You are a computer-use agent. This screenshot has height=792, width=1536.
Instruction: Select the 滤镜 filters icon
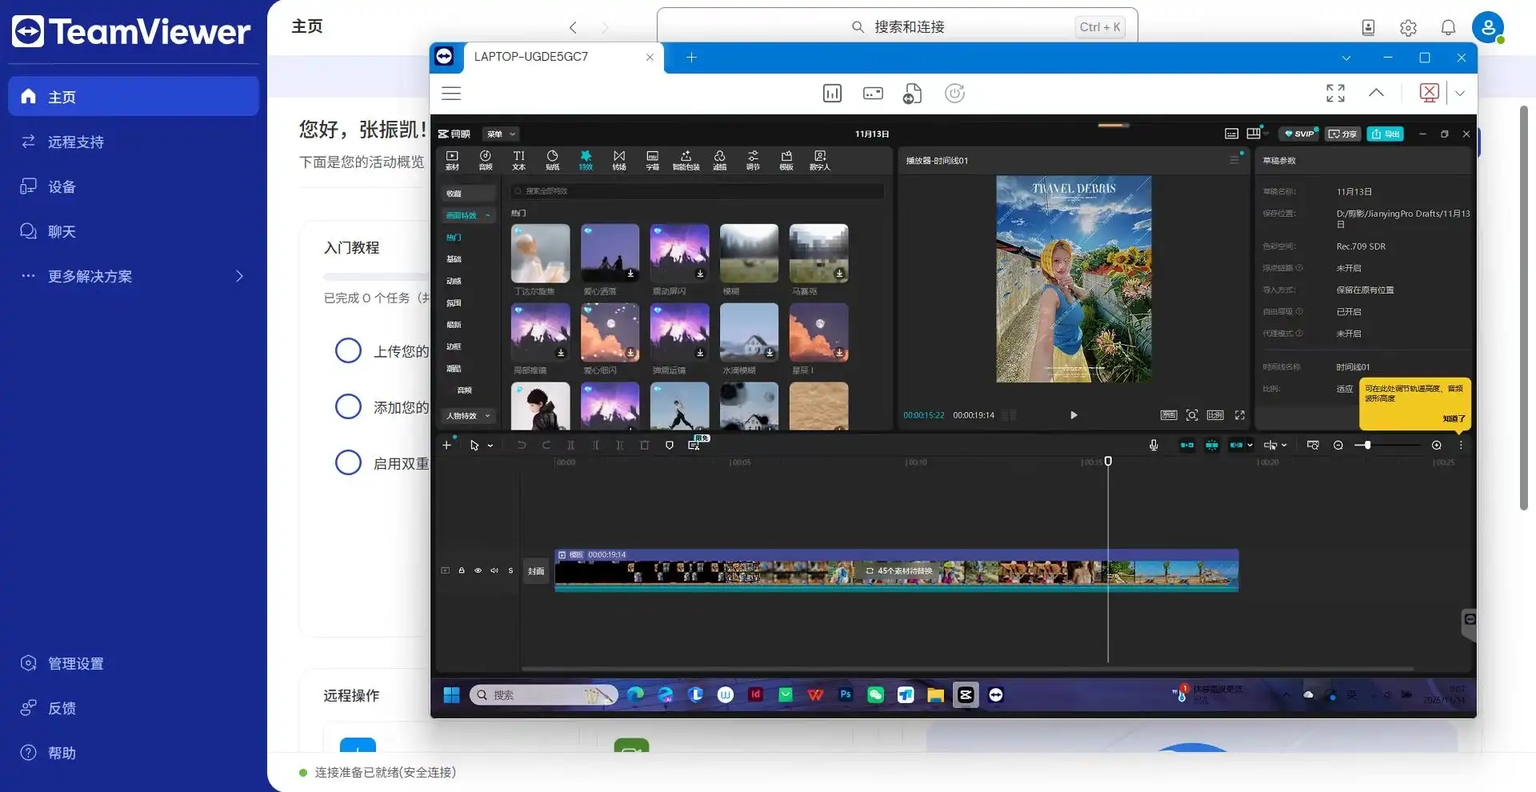pyautogui.click(x=719, y=160)
